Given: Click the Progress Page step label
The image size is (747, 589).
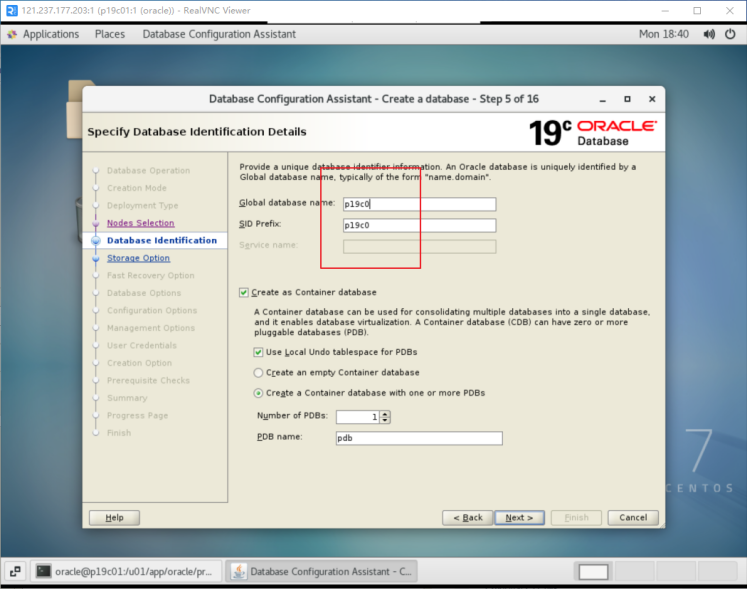Looking at the screenshot, I should (137, 416).
